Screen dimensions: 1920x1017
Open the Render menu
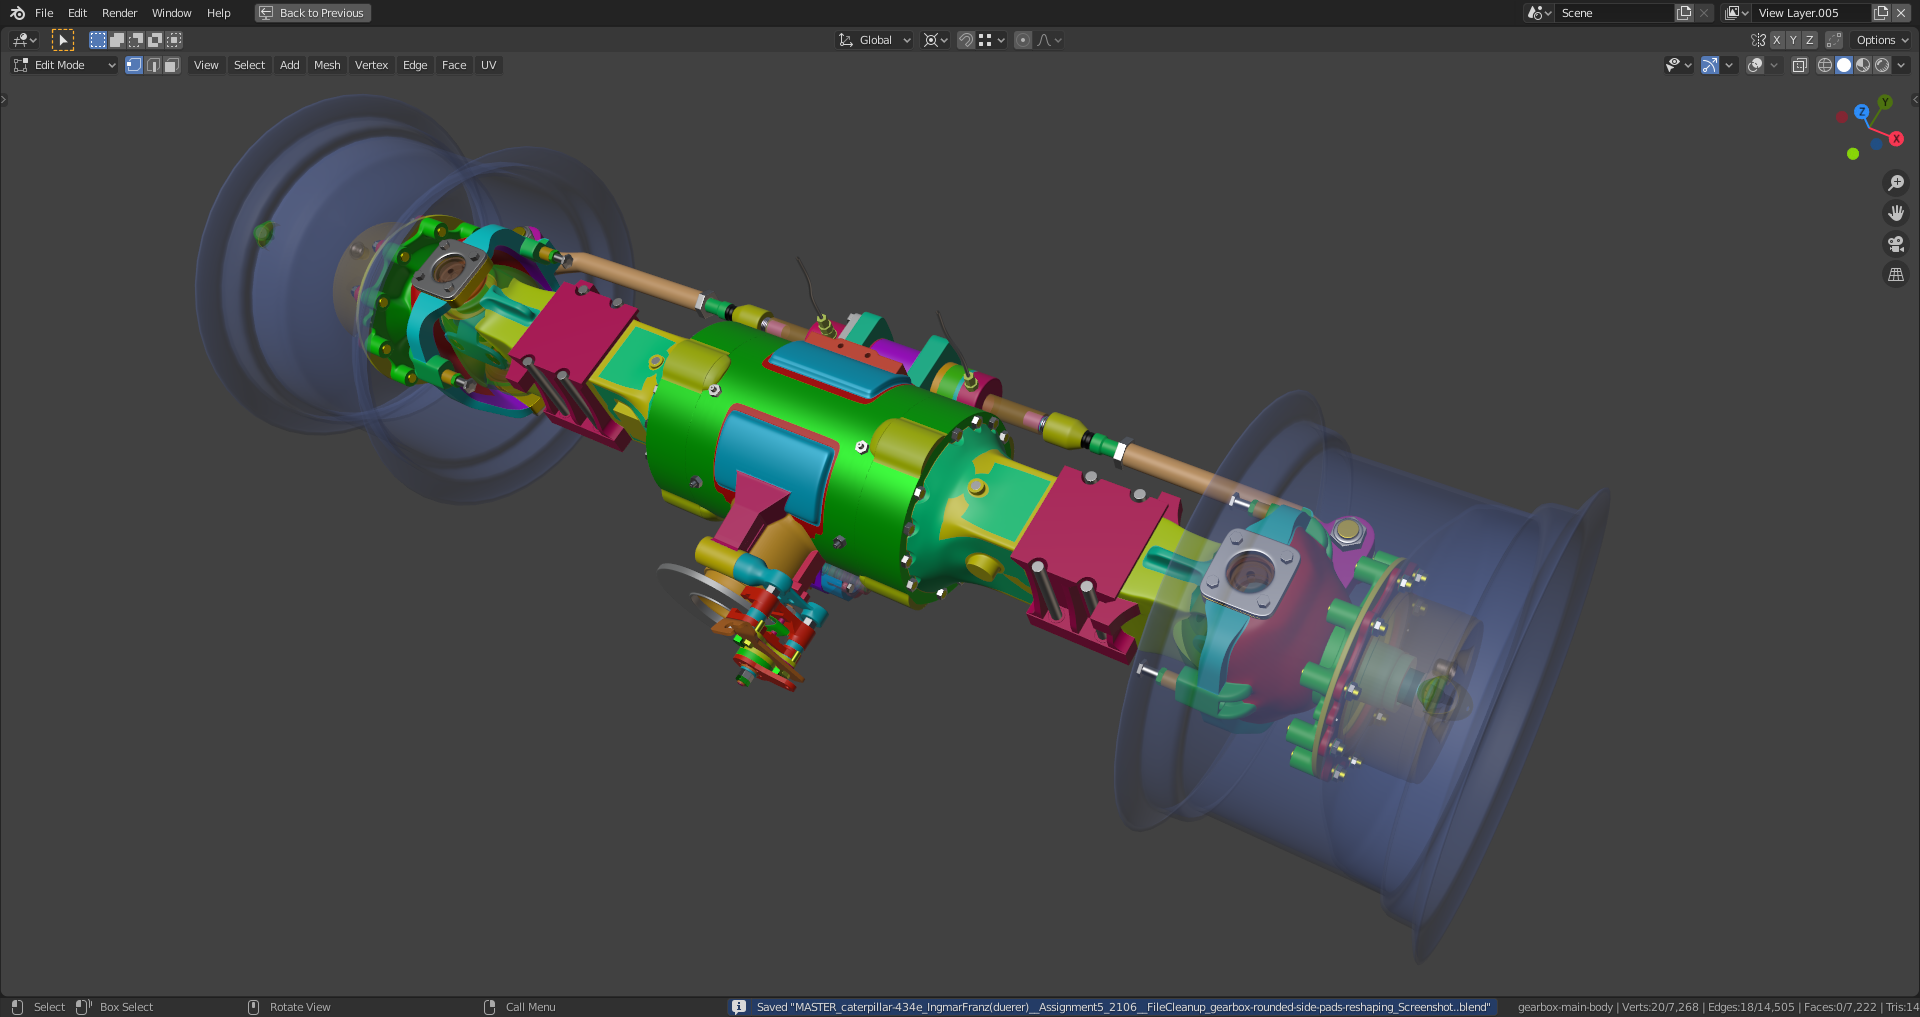click(119, 13)
